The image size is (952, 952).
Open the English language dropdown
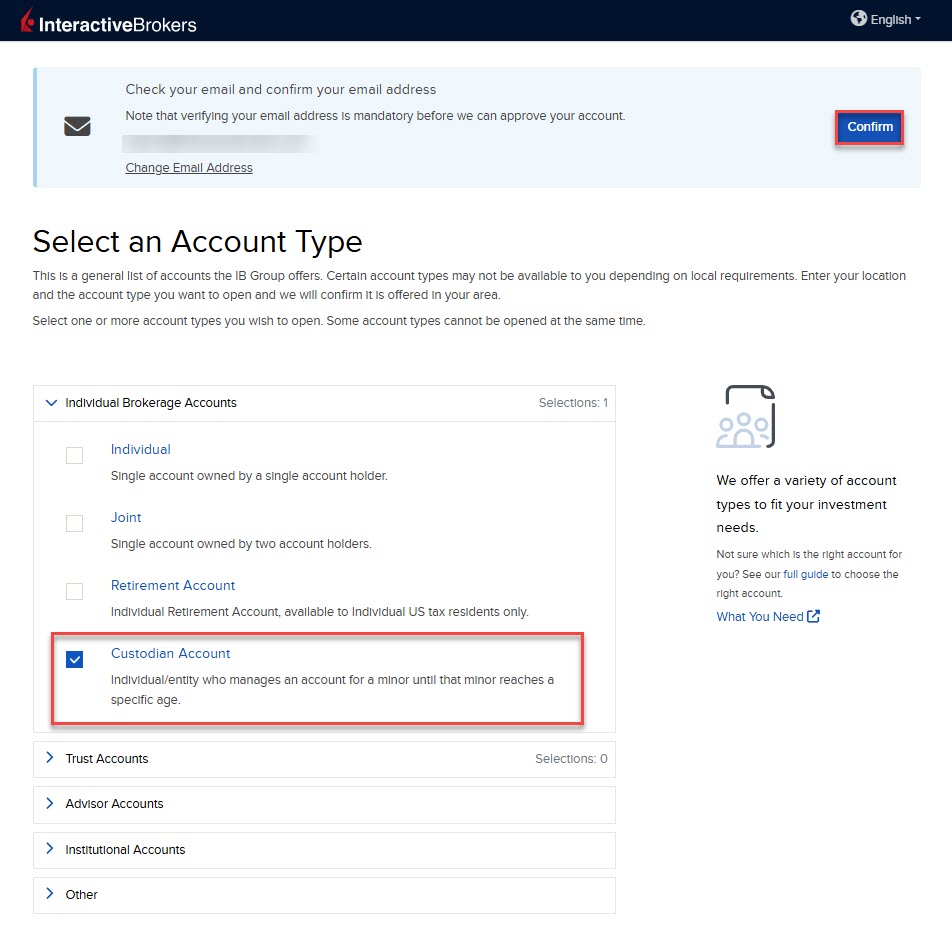tap(885, 19)
